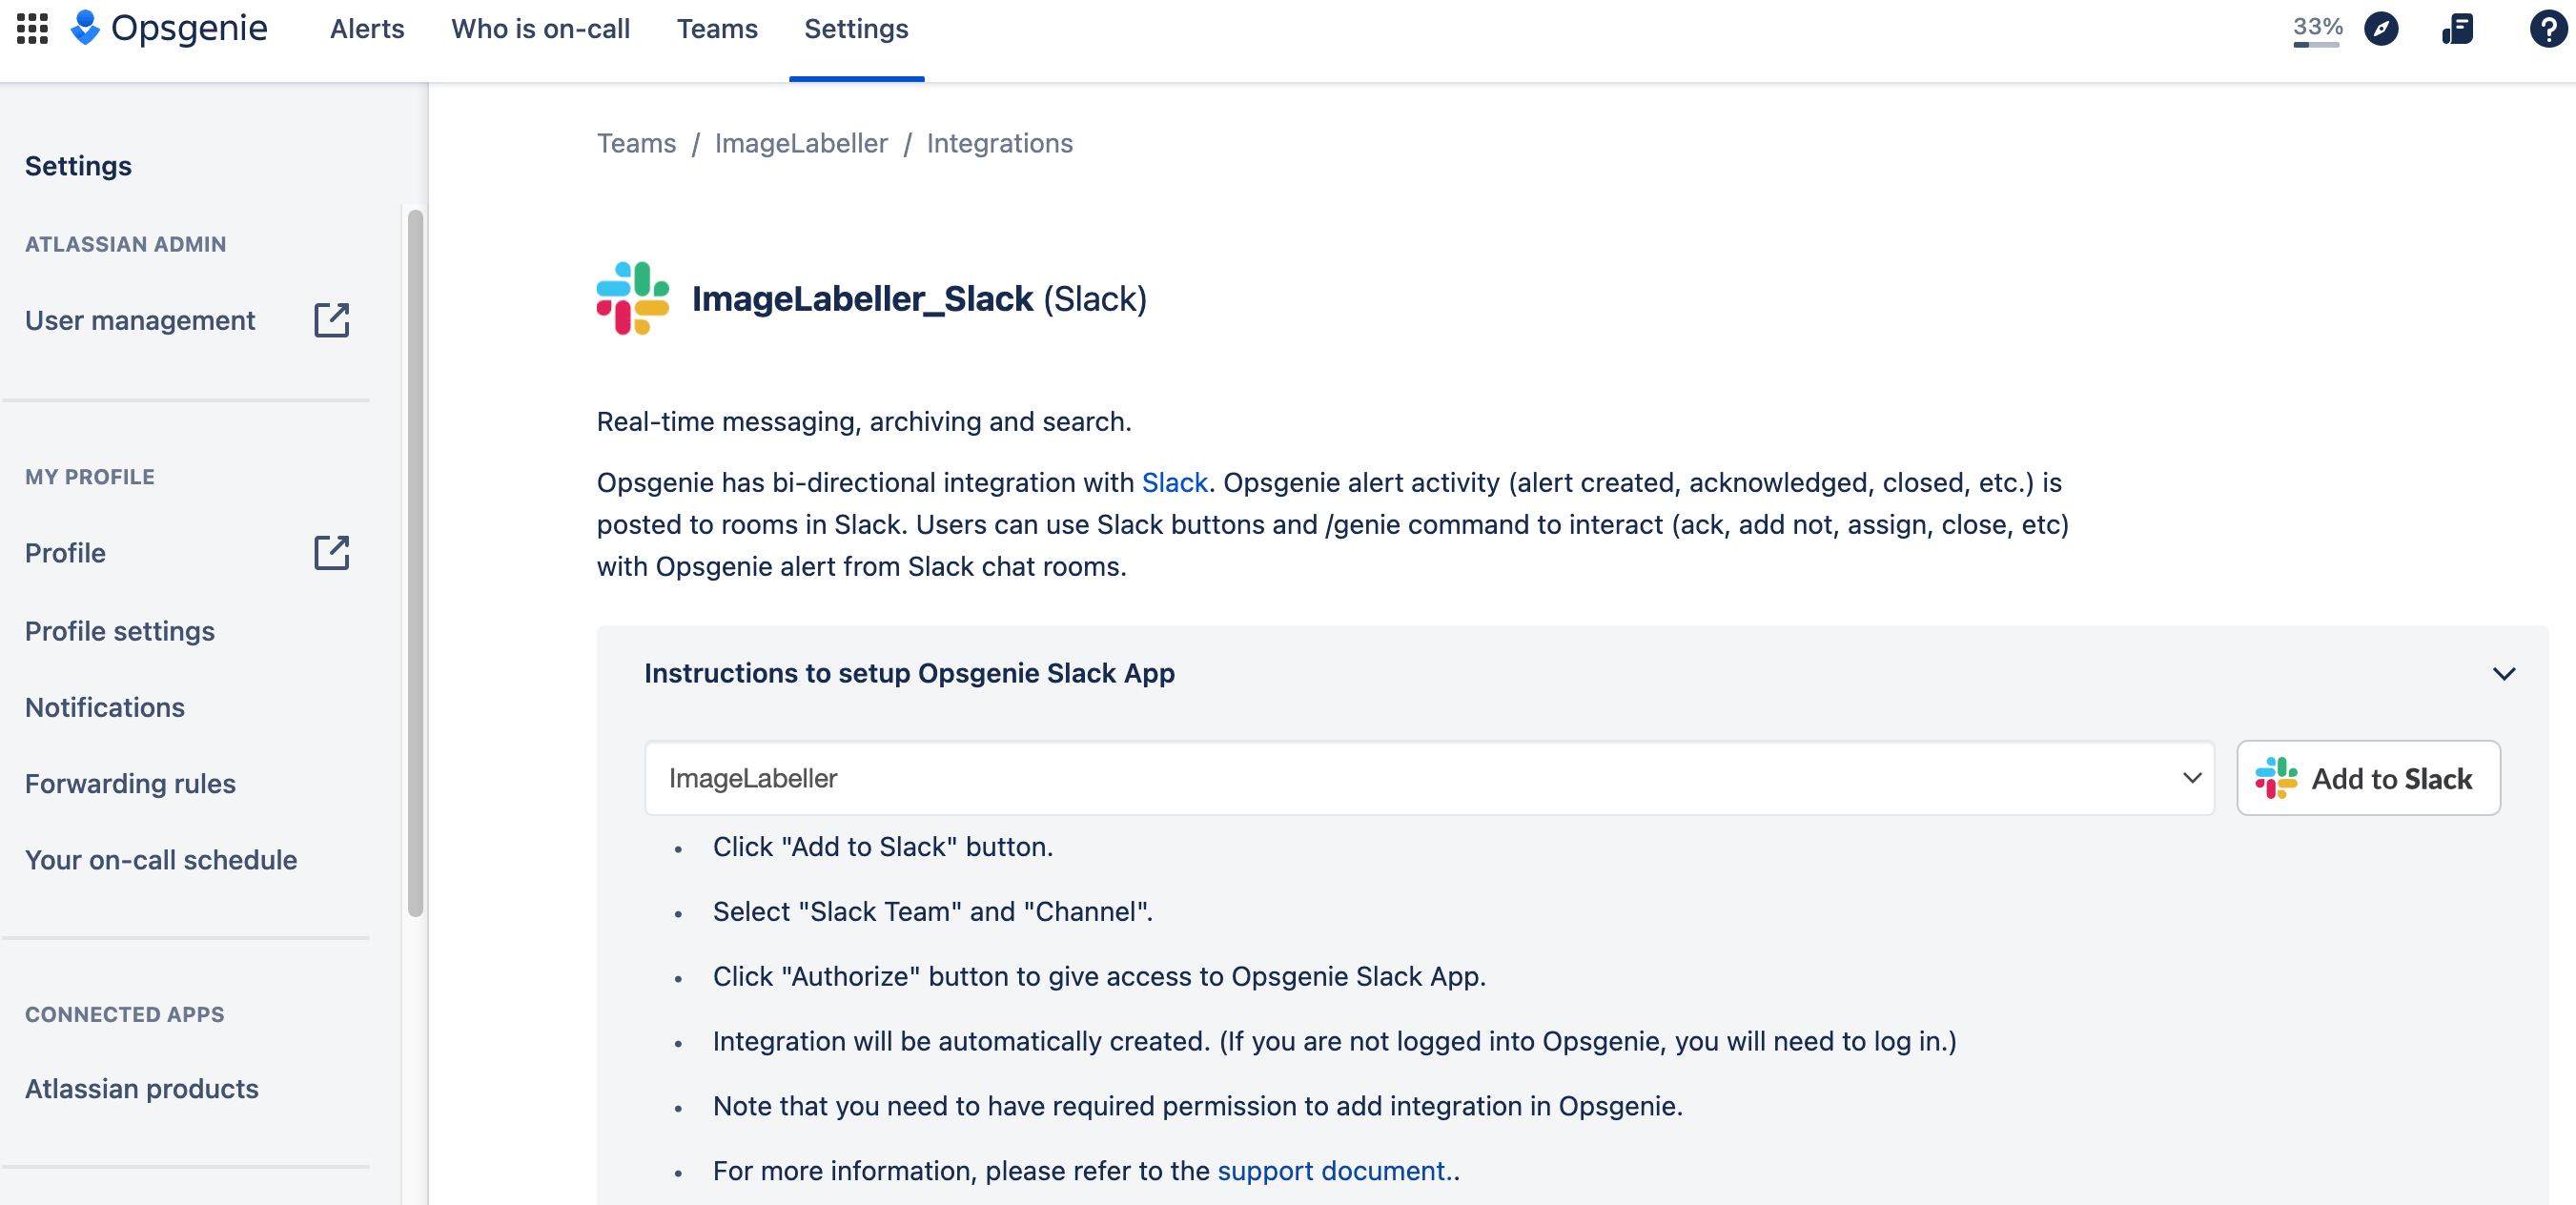Image resolution: width=2576 pixels, height=1205 pixels.
Task: Click the compass/direction icon top right
Action: (2381, 28)
